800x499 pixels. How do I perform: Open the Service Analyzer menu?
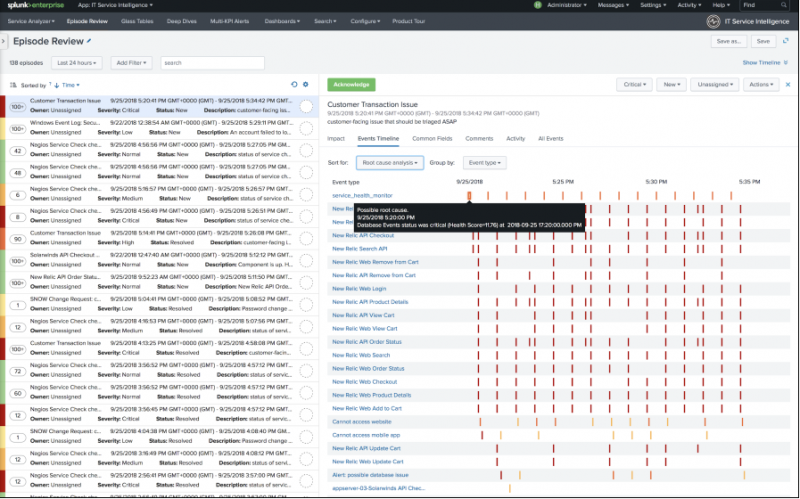coord(31,21)
